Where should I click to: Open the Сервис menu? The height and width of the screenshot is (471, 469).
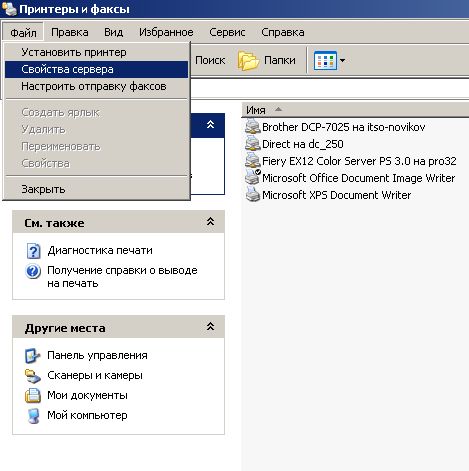tap(227, 32)
